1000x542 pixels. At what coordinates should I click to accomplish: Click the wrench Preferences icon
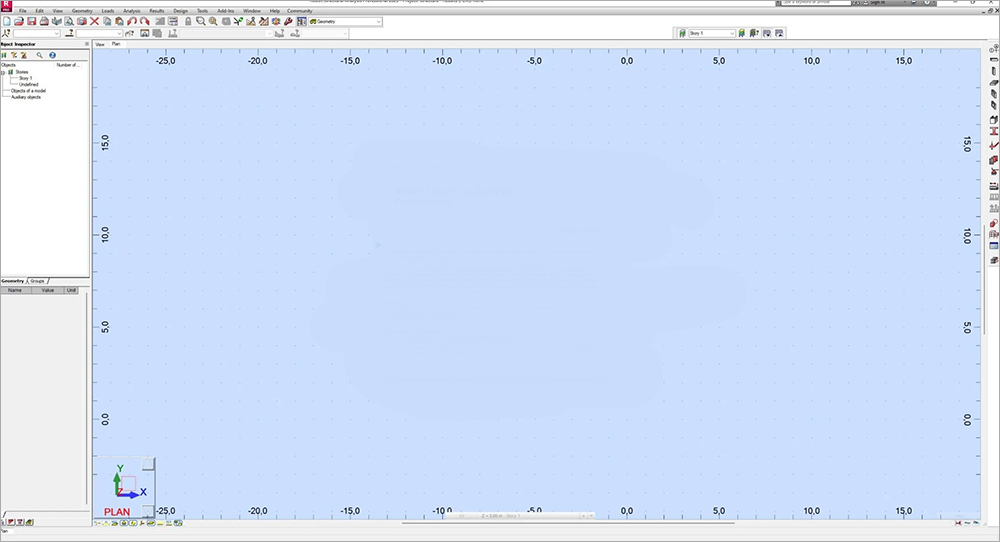[x=288, y=22]
